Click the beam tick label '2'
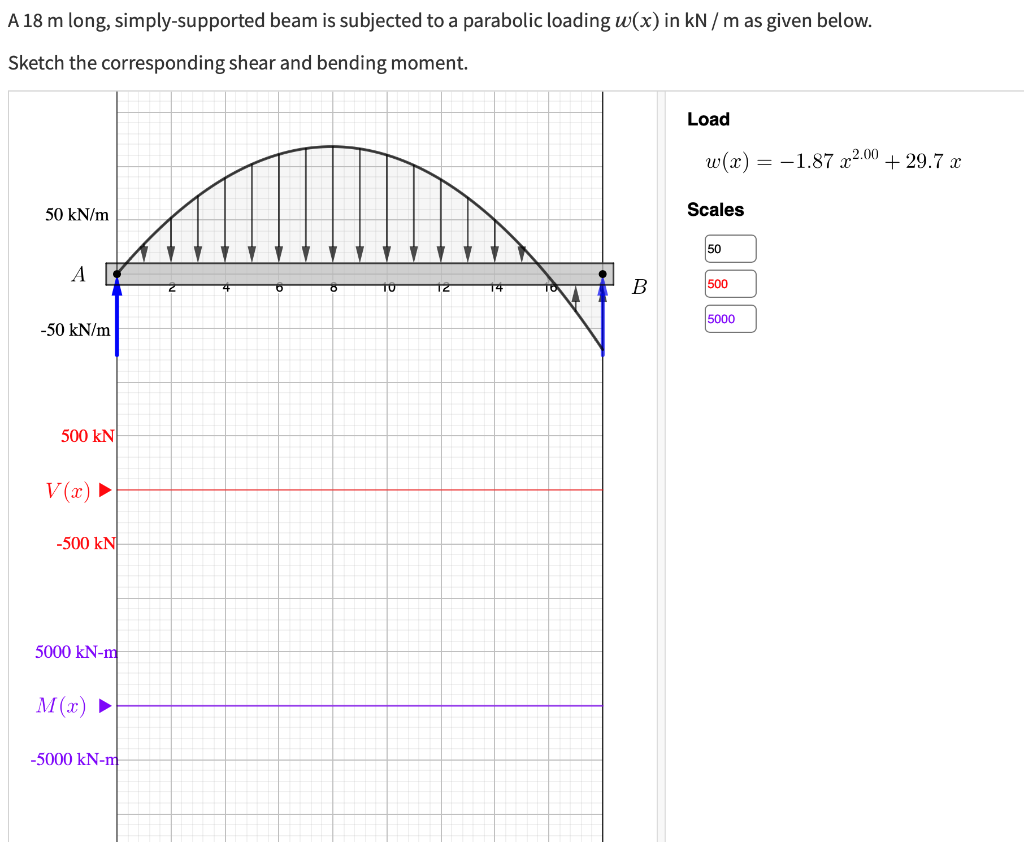The height and width of the screenshot is (842, 1024). 172,287
